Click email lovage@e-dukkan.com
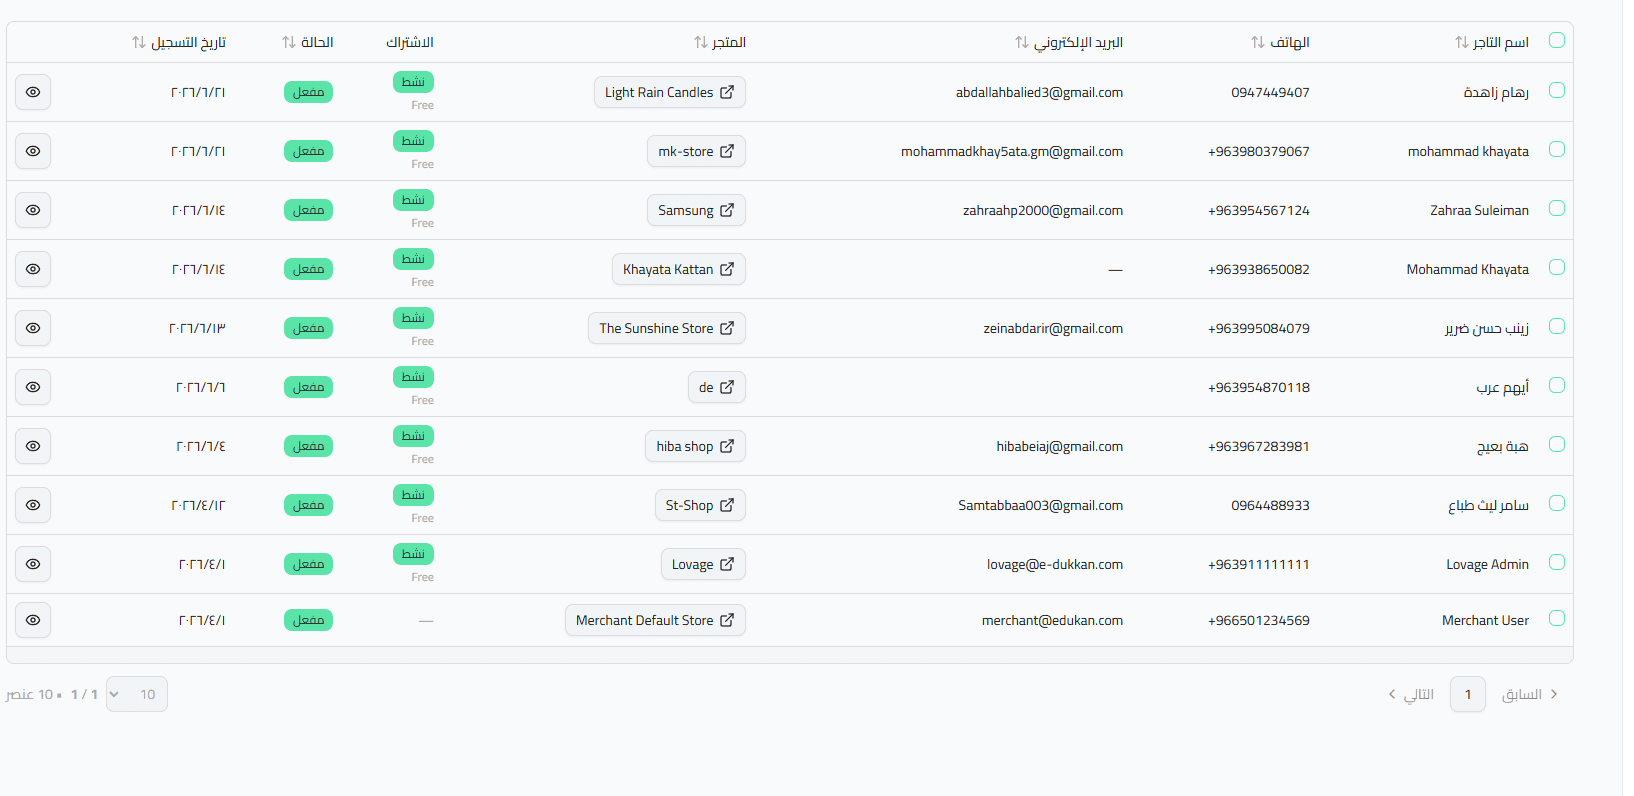1634x796 pixels. pos(1055,564)
